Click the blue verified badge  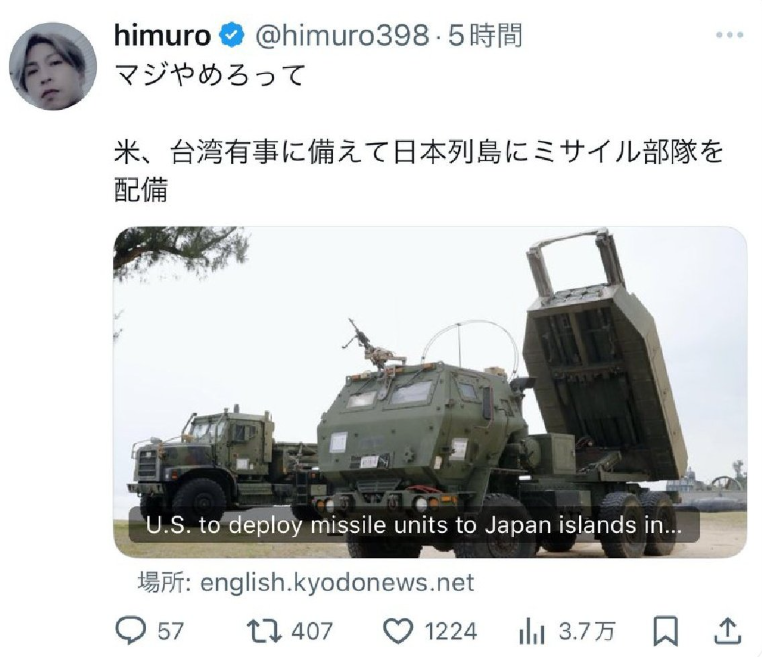(232, 36)
